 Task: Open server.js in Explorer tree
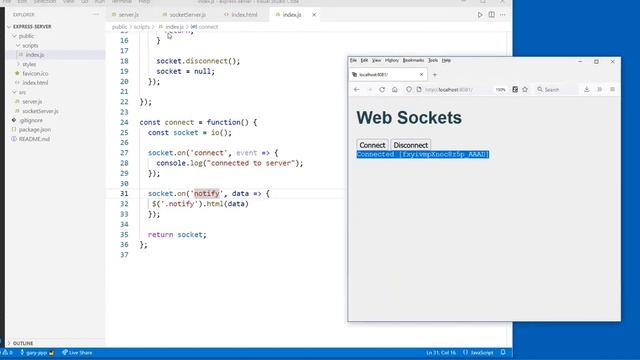[x=32, y=102]
